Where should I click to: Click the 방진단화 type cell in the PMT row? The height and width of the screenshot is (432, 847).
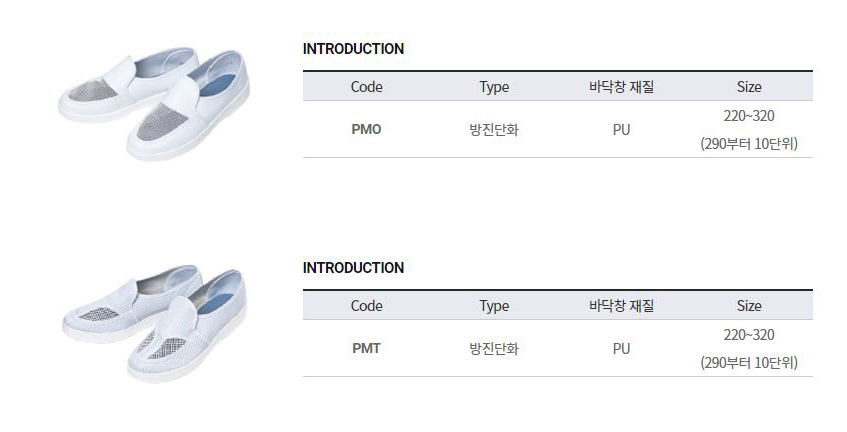pyautogui.click(x=494, y=349)
